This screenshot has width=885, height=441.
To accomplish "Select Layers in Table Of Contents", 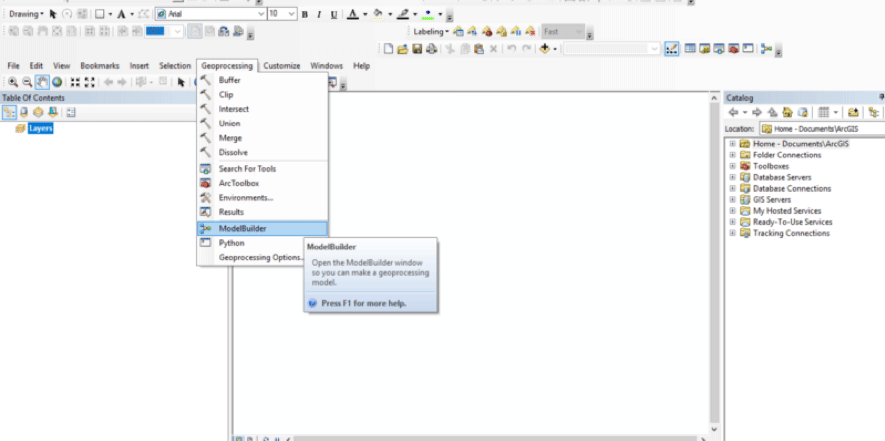I will click(41, 128).
